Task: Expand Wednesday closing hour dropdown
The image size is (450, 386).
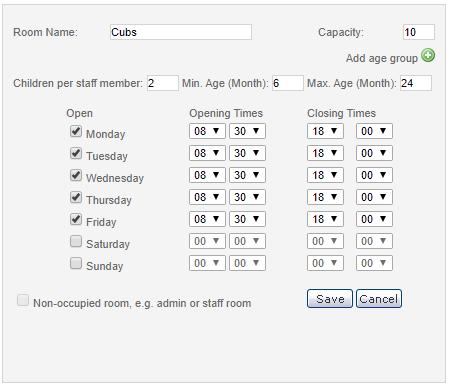Action: 325,175
